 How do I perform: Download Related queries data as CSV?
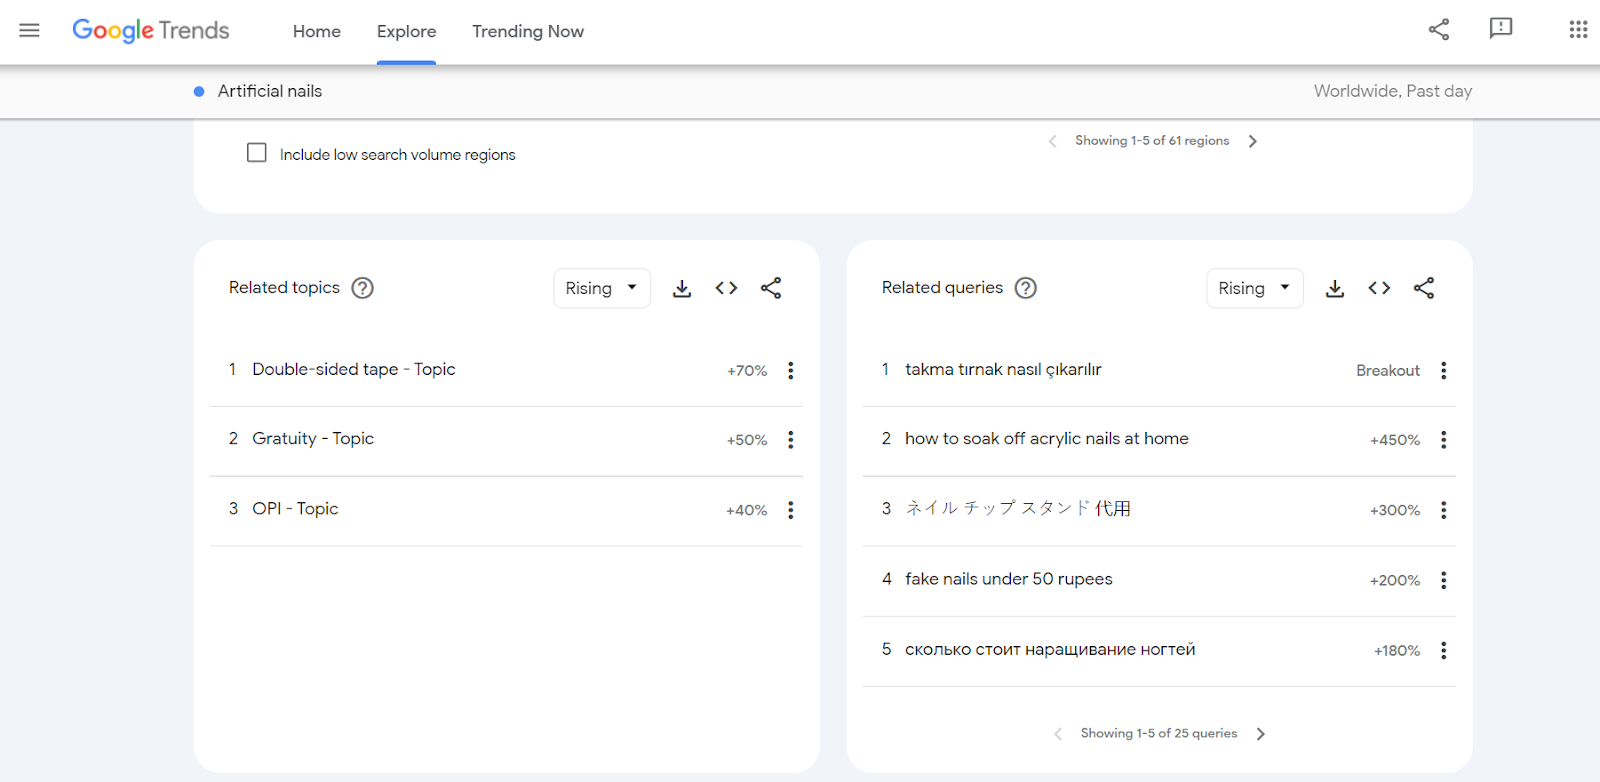coord(1335,288)
